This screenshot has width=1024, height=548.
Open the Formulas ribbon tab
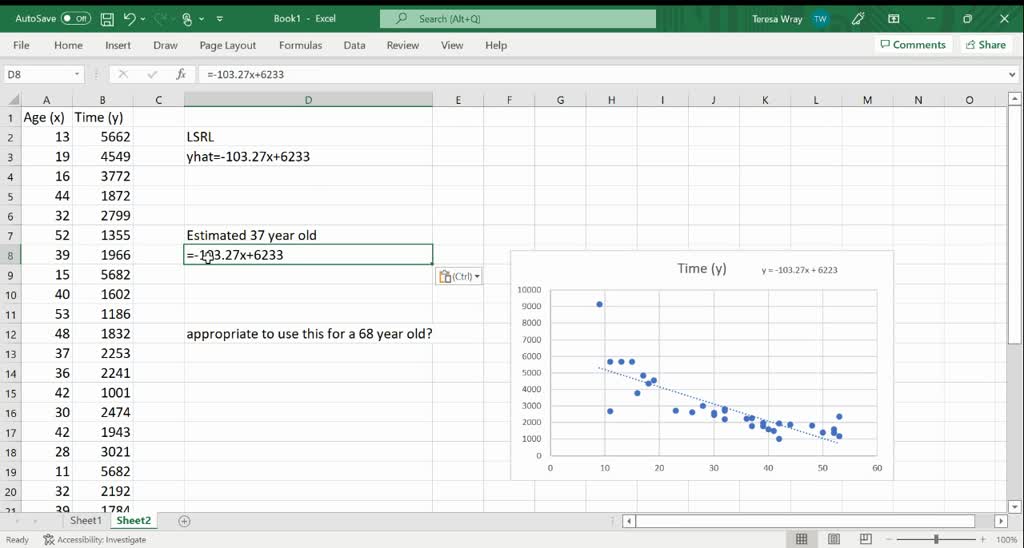click(300, 45)
